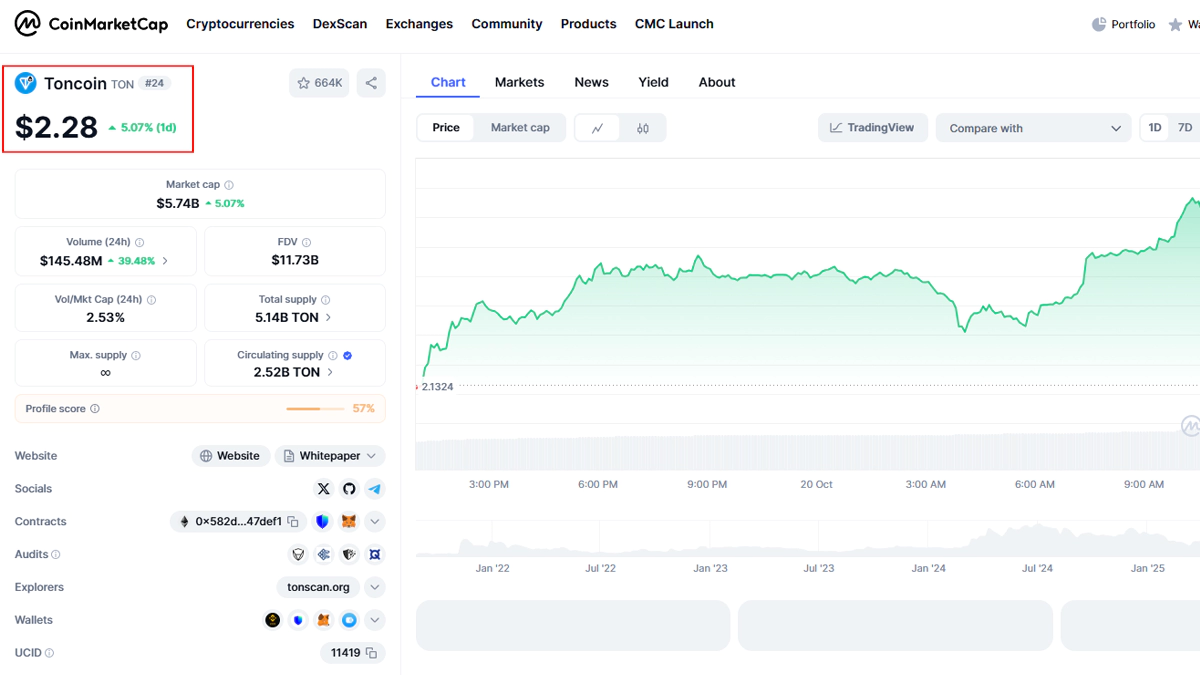Click the share icon next to watchlist

click(371, 83)
